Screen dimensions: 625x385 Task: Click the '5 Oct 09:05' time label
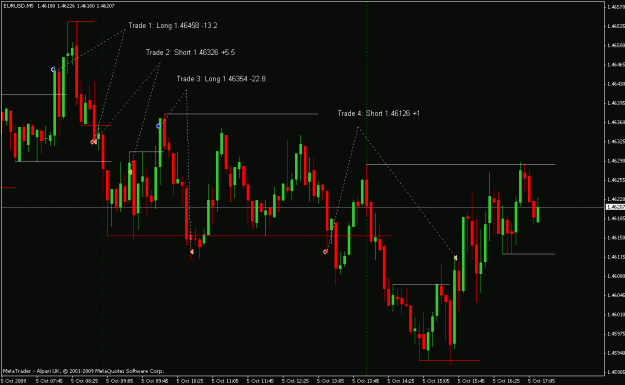click(120, 381)
